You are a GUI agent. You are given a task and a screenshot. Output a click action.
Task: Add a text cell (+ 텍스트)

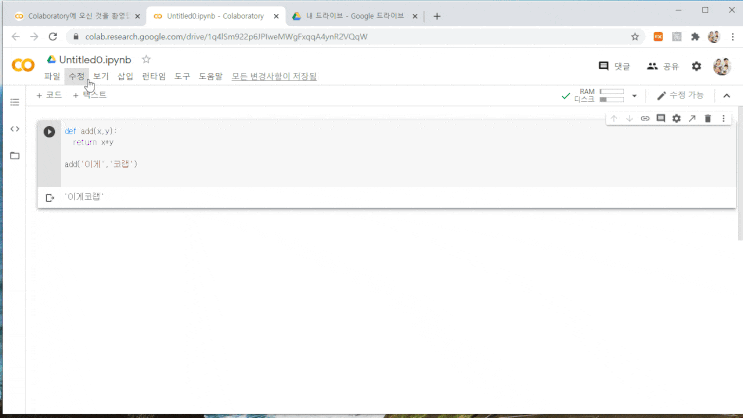coord(90,95)
